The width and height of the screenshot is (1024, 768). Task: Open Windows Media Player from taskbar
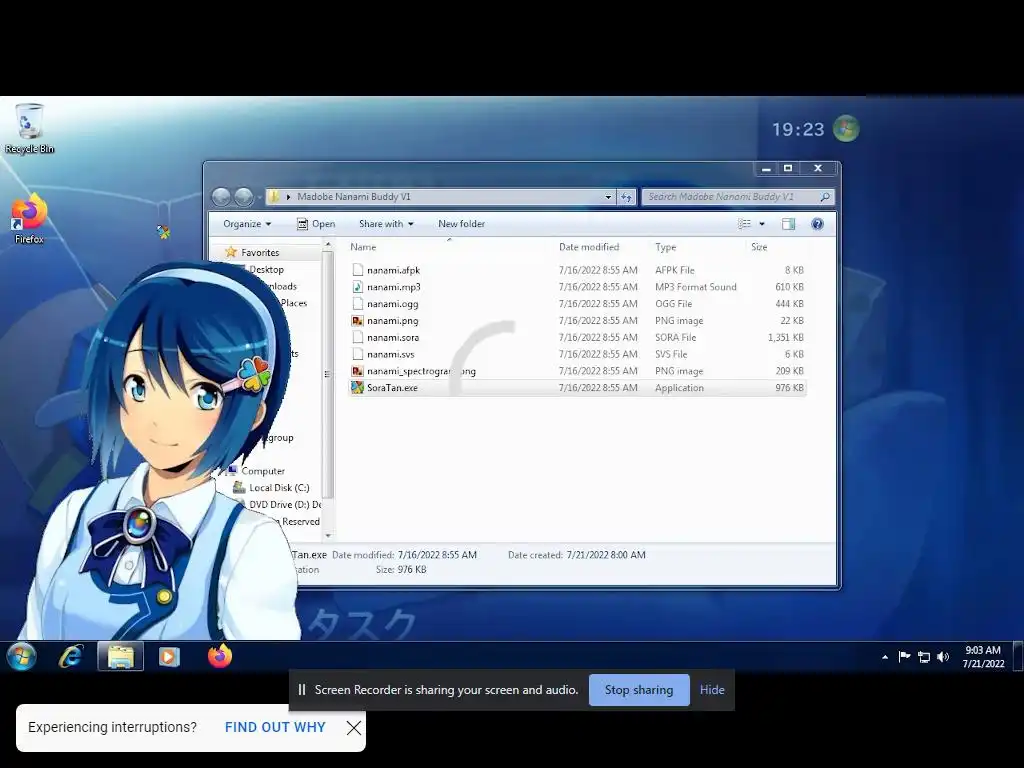tap(169, 656)
